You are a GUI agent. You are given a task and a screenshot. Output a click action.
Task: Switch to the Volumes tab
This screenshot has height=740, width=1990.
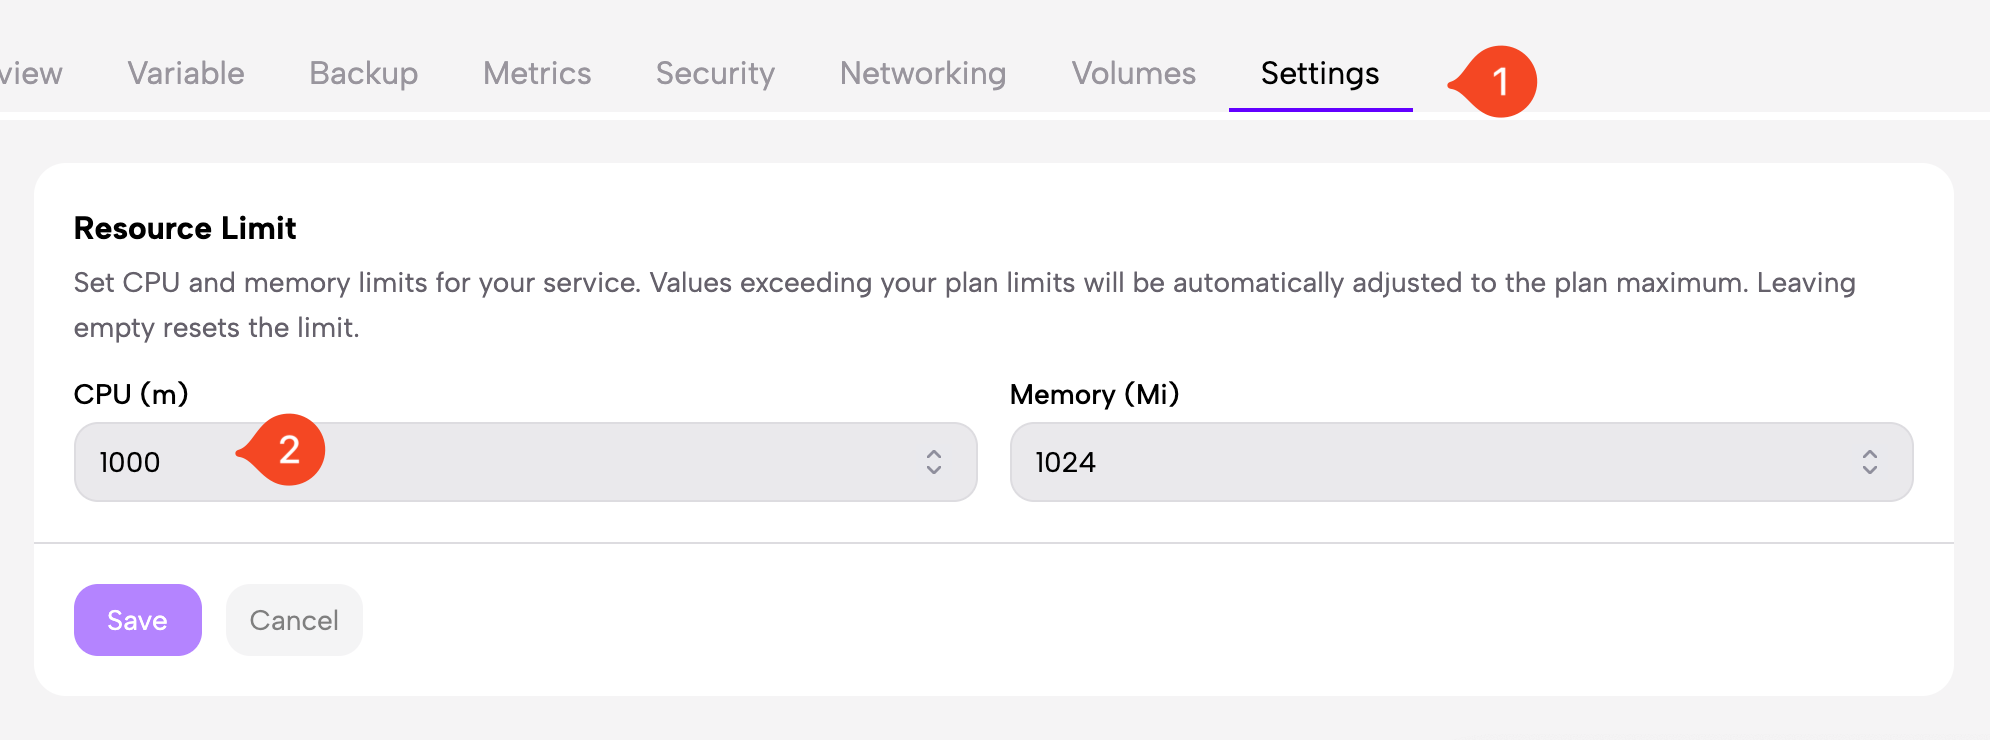point(1133,73)
